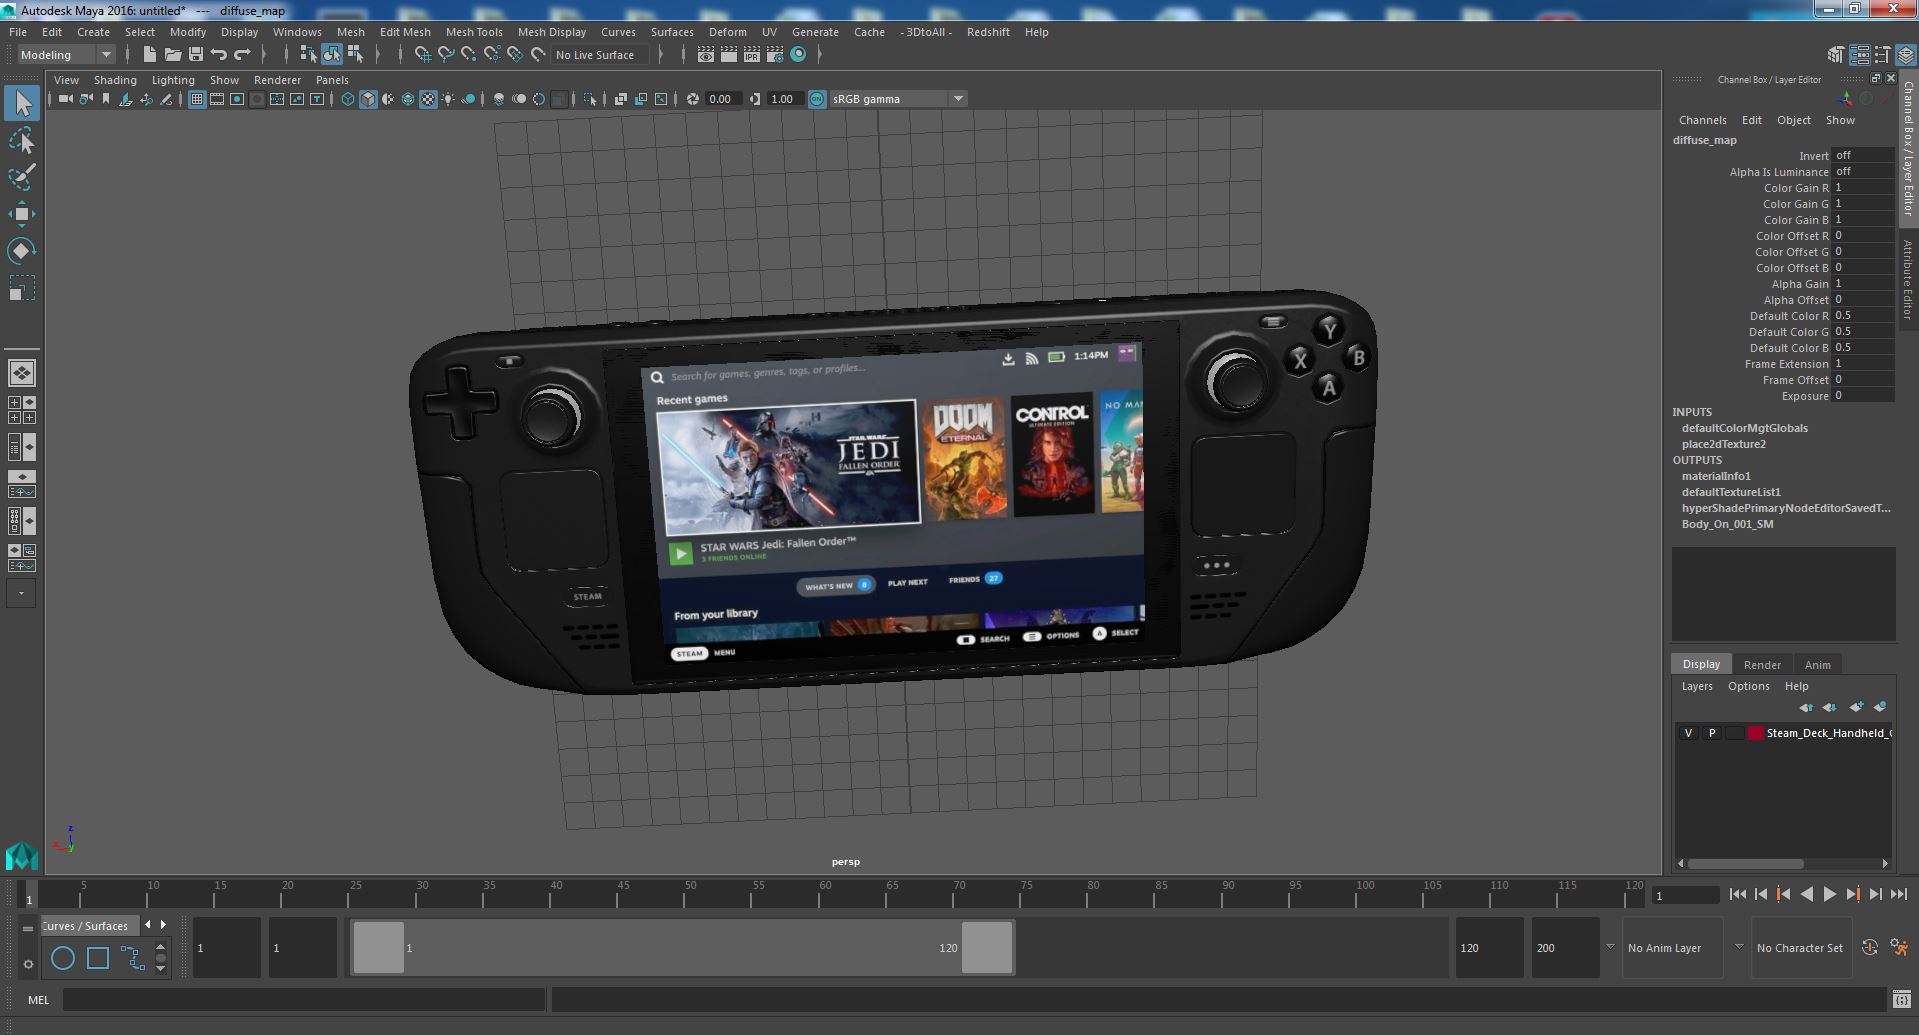
Task: Open the Render View window icon
Action: [x=706, y=55]
